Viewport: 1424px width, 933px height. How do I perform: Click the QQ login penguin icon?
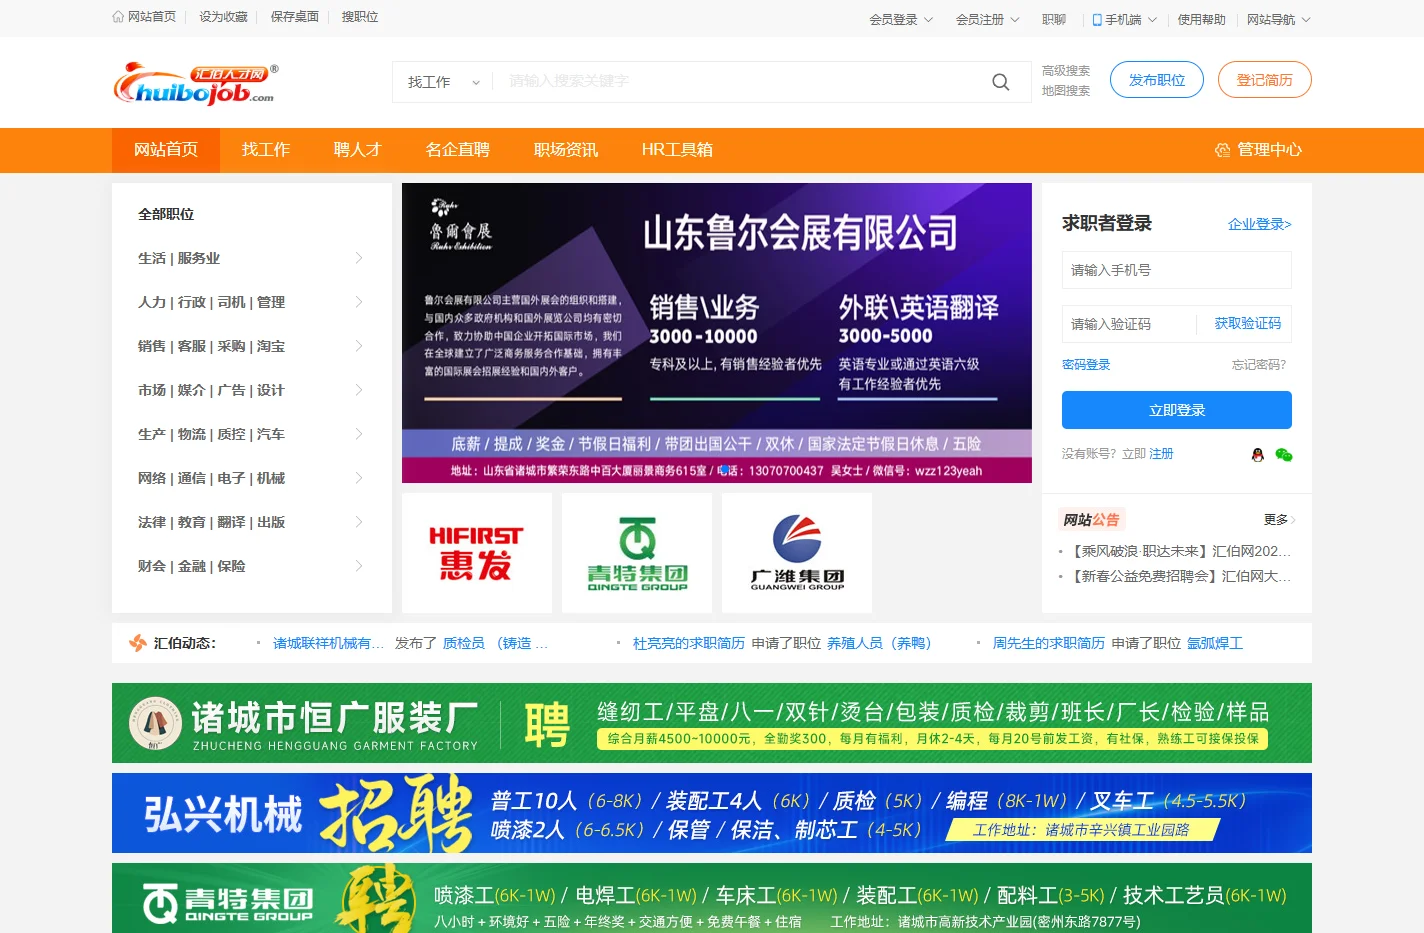1258,455
